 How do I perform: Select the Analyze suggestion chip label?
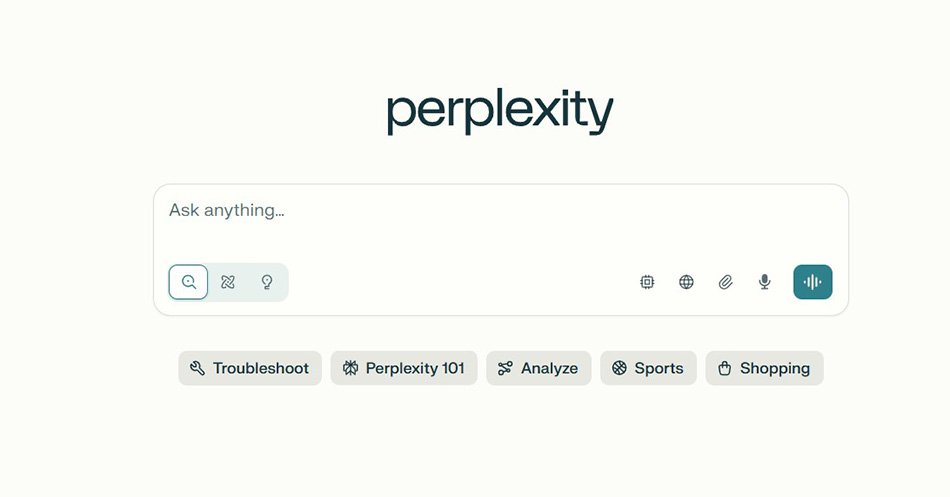(x=550, y=369)
